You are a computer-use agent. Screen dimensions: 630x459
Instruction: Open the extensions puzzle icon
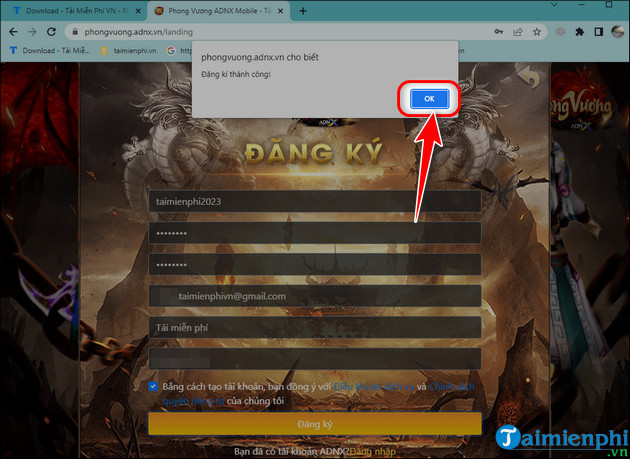(x=579, y=32)
